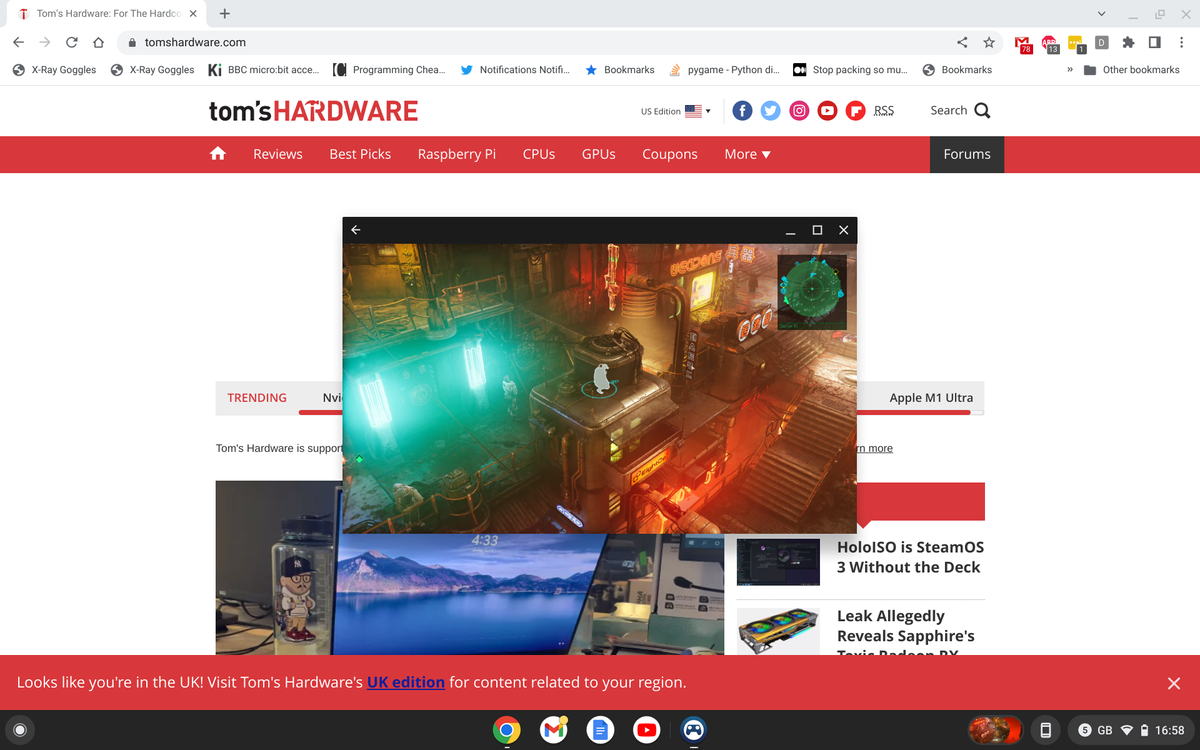The height and width of the screenshot is (750, 1200).
Task: Open the CPUs nav item
Action: click(x=539, y=154)
